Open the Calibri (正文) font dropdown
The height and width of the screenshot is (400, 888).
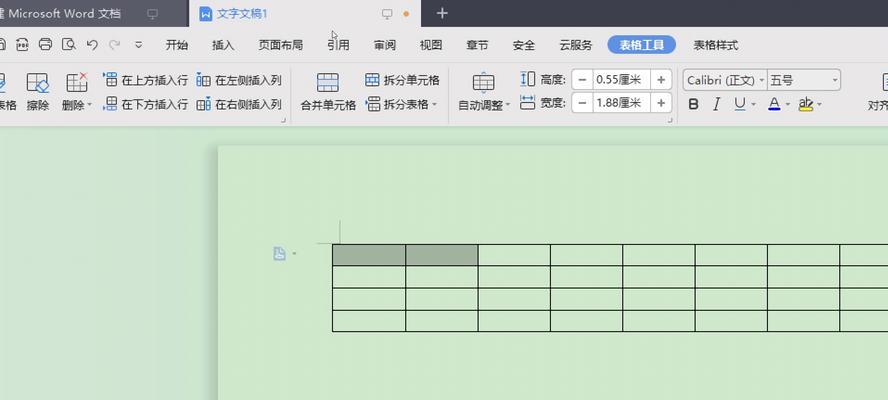click(761, 80)
